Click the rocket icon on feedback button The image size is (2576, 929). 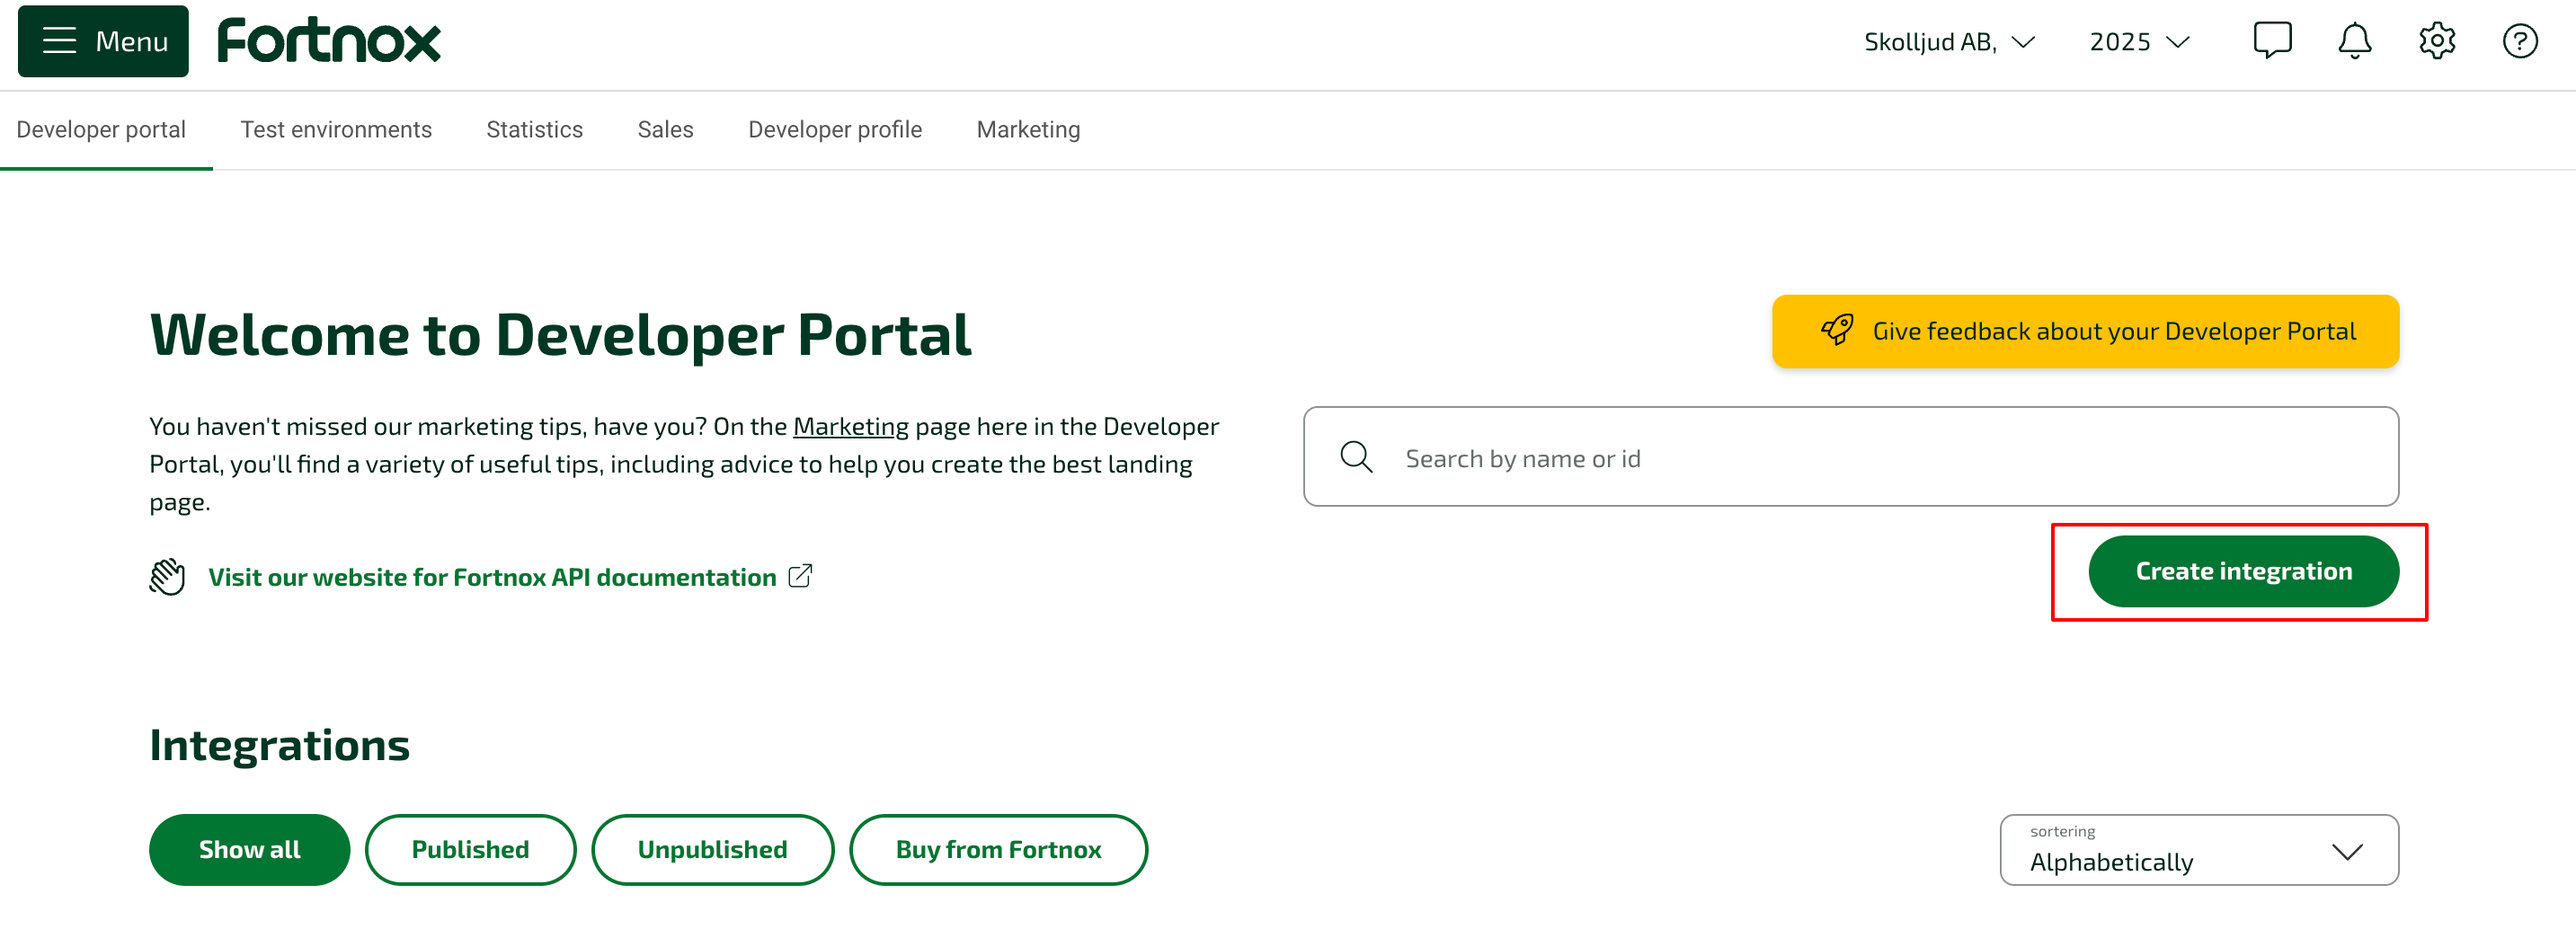pyautogui.click(x=1836, y=330)
